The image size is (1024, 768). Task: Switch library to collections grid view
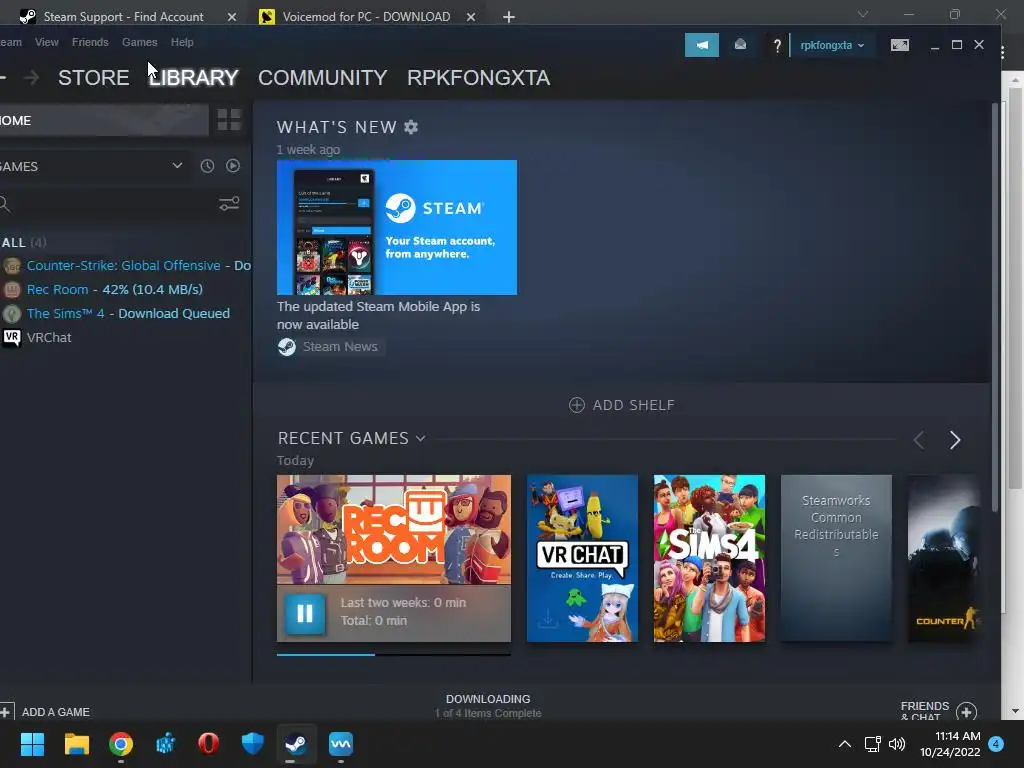tap(229, 120)
